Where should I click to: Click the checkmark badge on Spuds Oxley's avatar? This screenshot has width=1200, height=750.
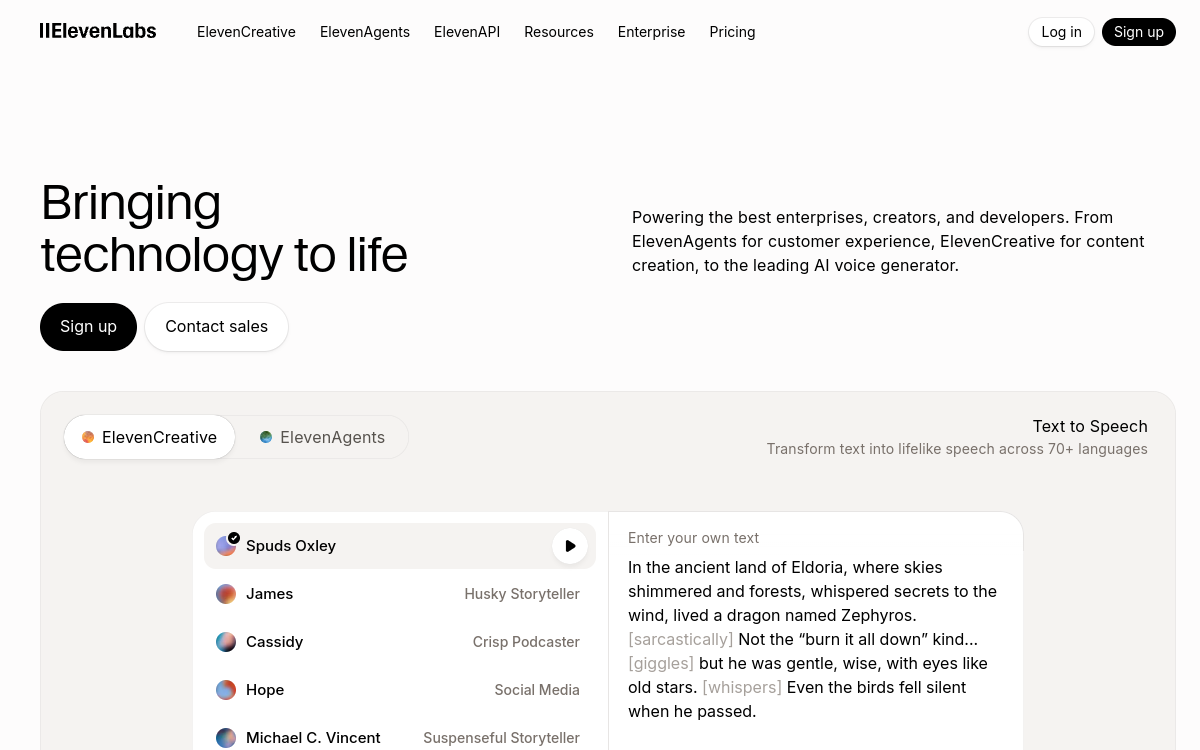click(234, 537)
